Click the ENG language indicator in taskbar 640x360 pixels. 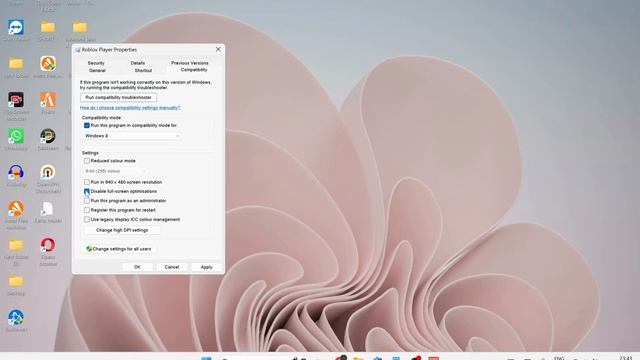click(559, 358)
